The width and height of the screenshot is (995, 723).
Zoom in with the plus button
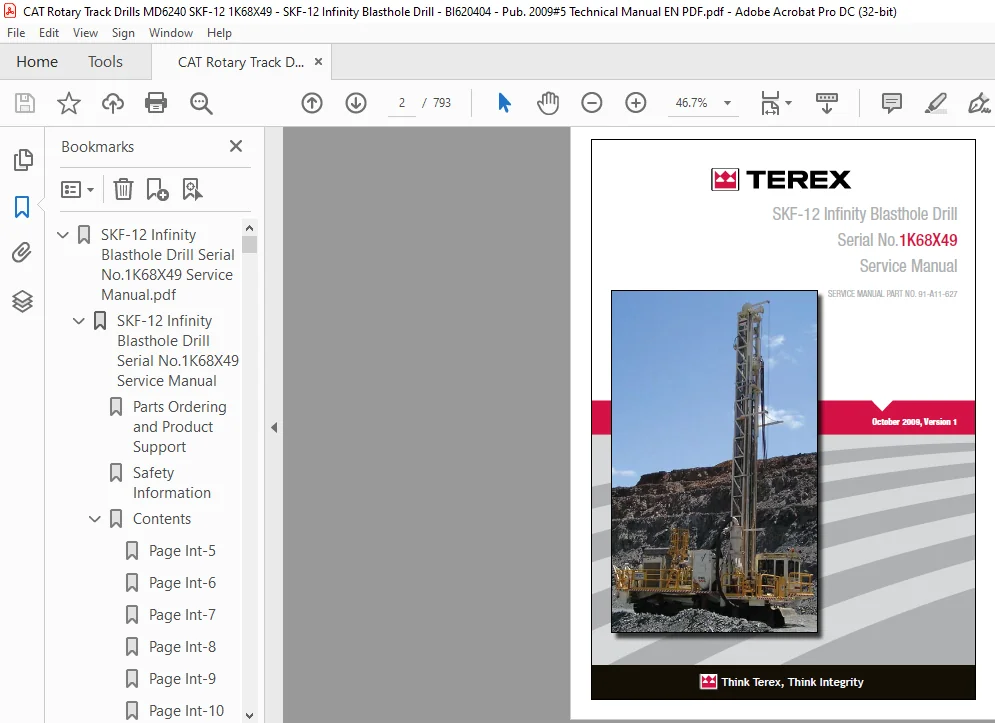(x=636, y=103)
